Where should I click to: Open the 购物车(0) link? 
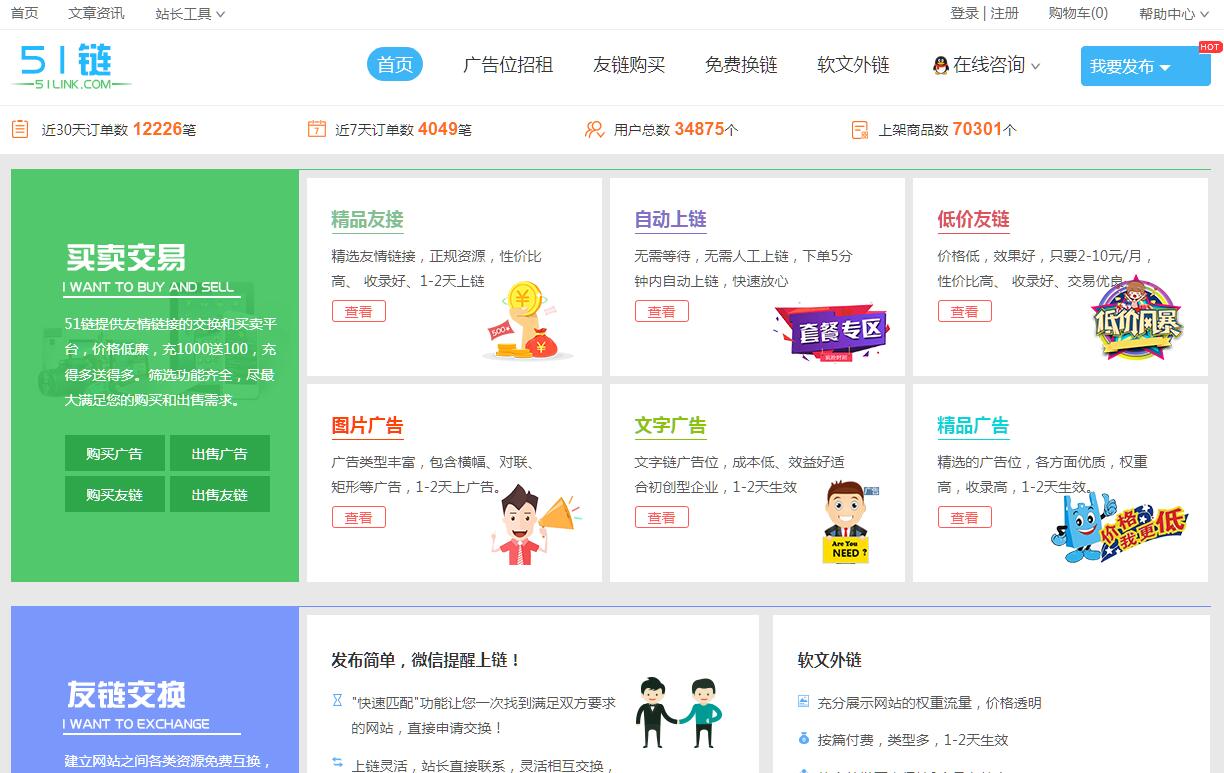(1078, 13)
